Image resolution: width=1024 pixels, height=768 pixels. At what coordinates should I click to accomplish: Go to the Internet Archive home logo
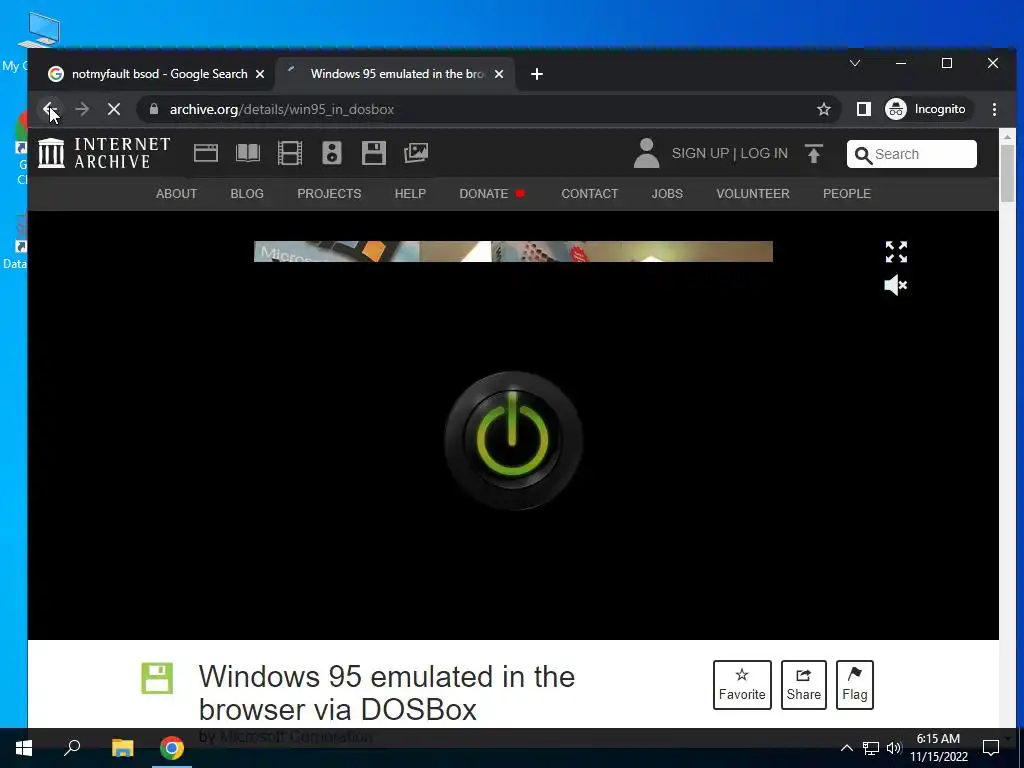tap(104, 153)
